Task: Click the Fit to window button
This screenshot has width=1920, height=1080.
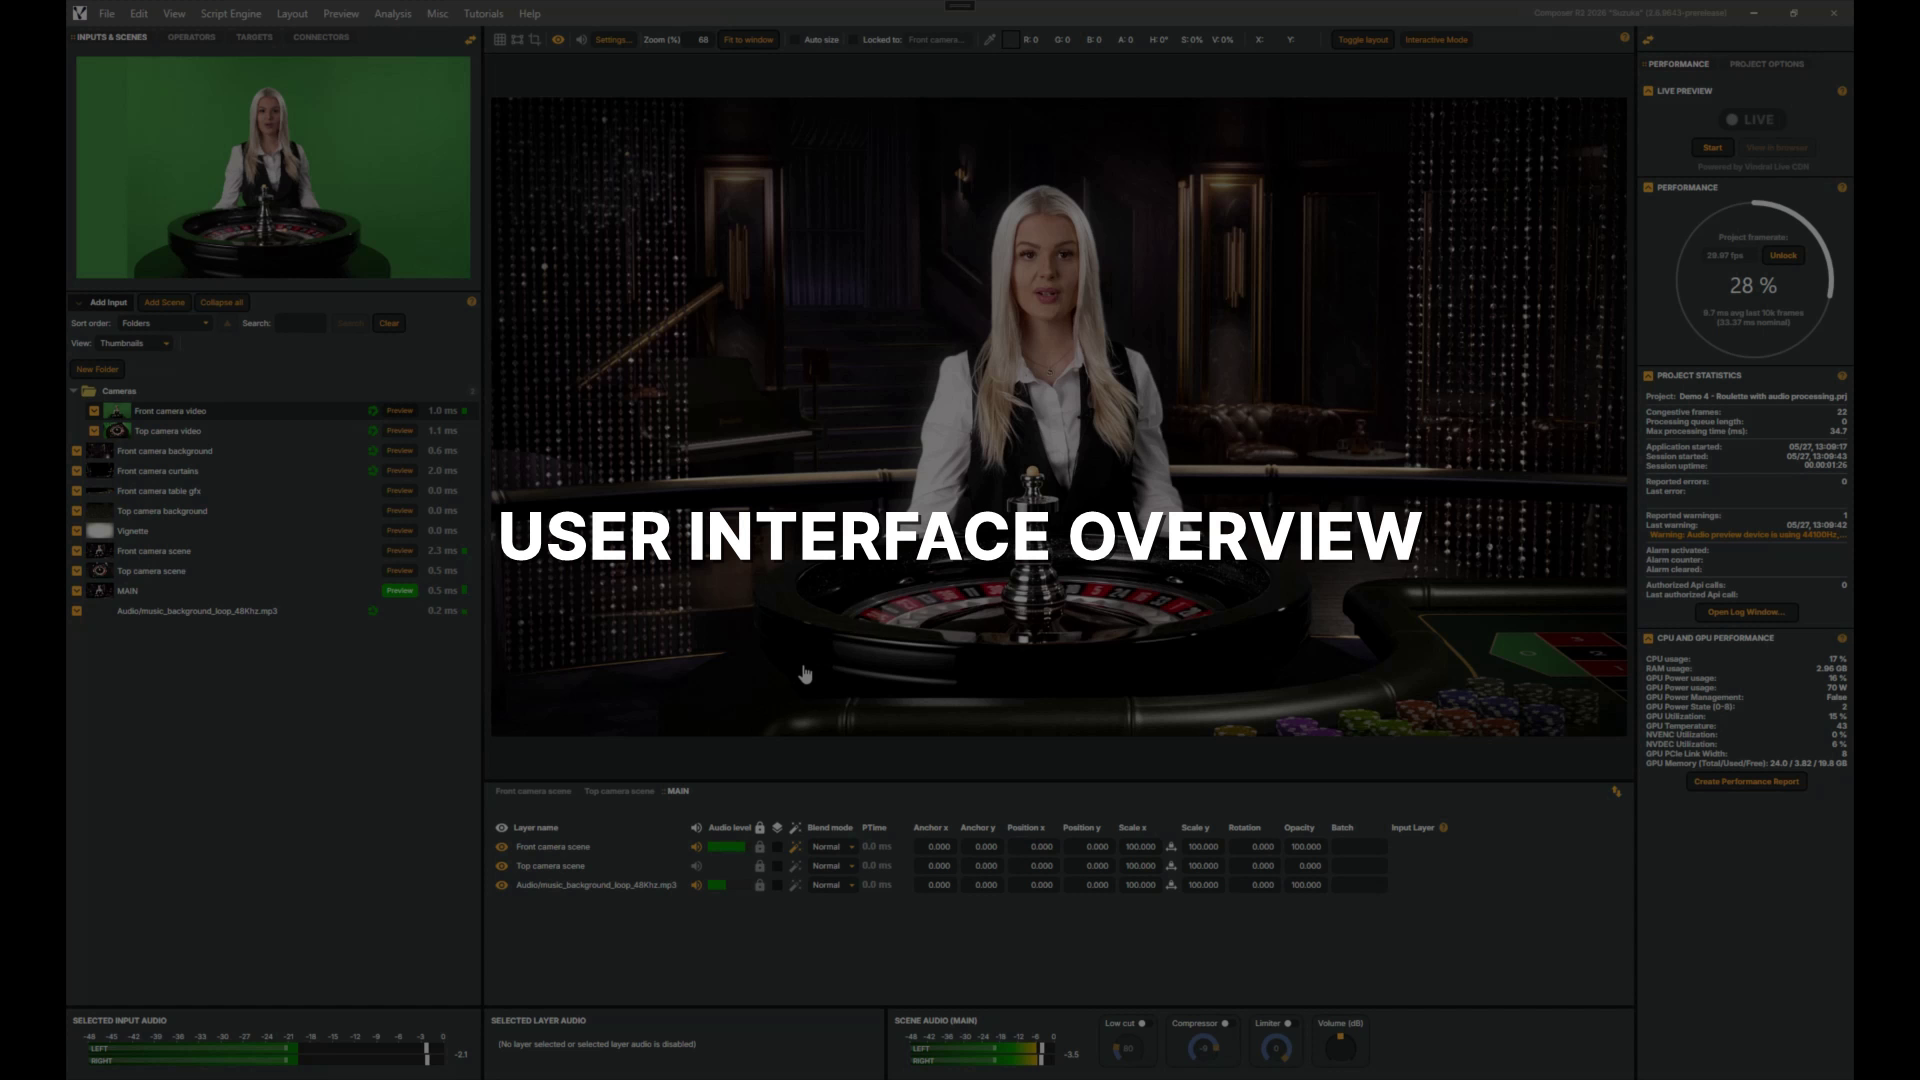Action: point(749,40)
